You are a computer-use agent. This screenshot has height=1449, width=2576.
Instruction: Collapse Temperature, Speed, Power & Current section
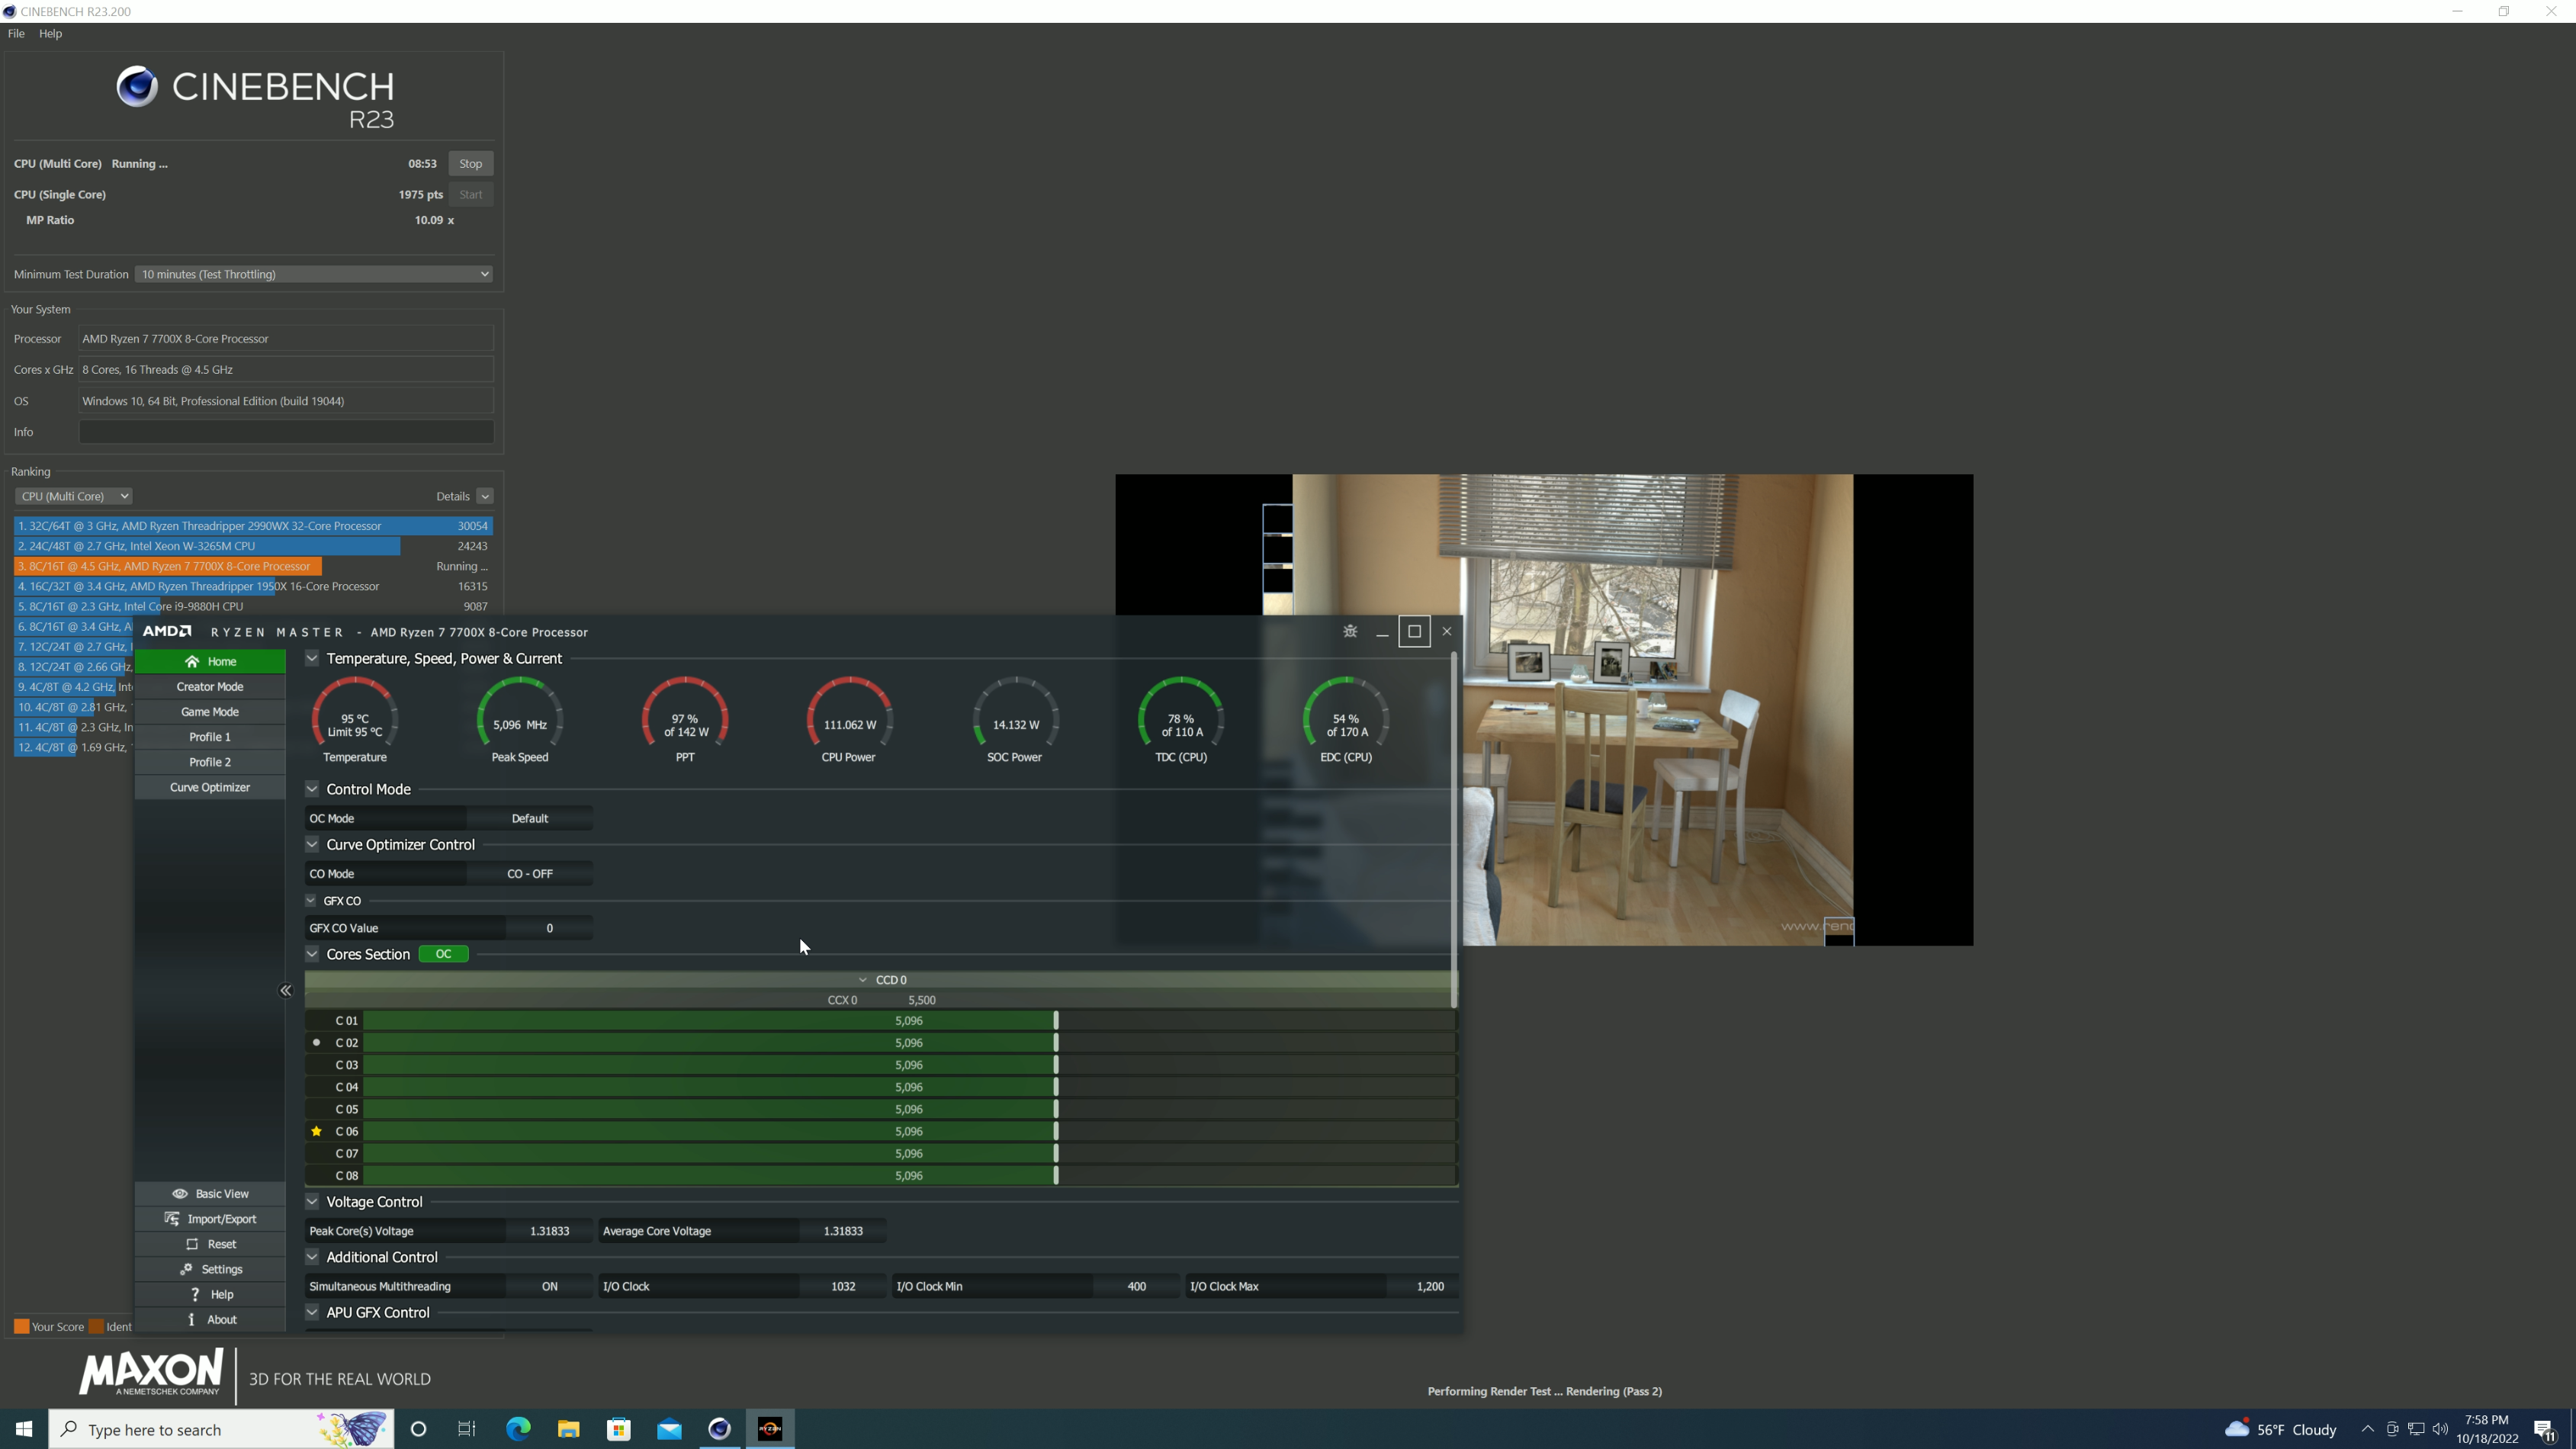coord(312,658)
